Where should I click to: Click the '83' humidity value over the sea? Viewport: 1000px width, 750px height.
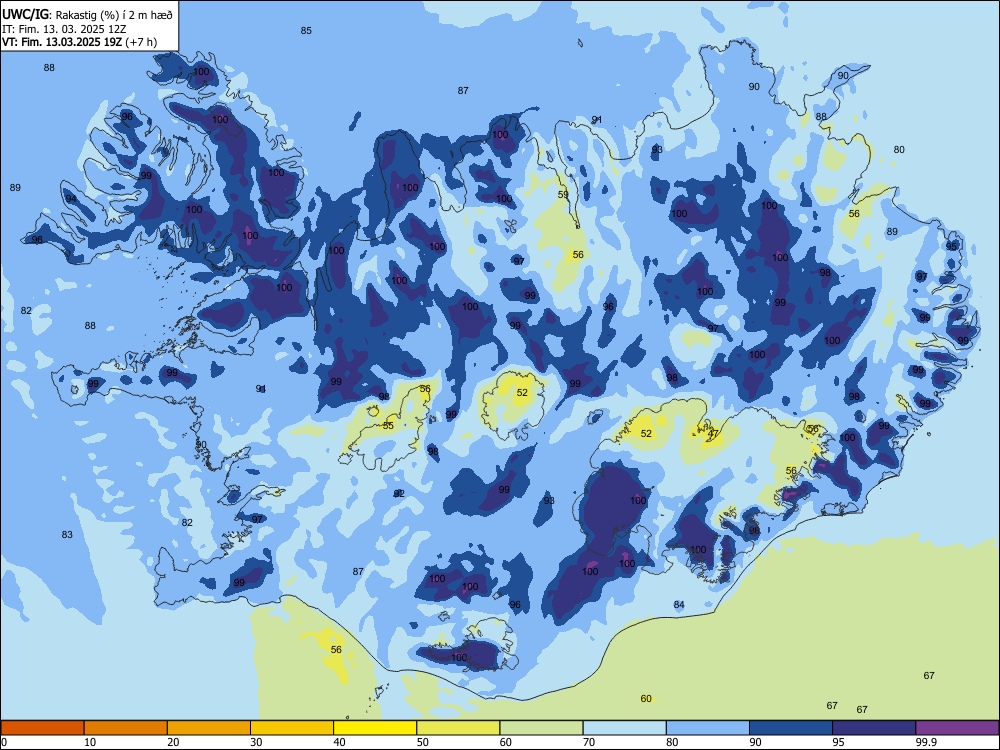pos(67,534)
